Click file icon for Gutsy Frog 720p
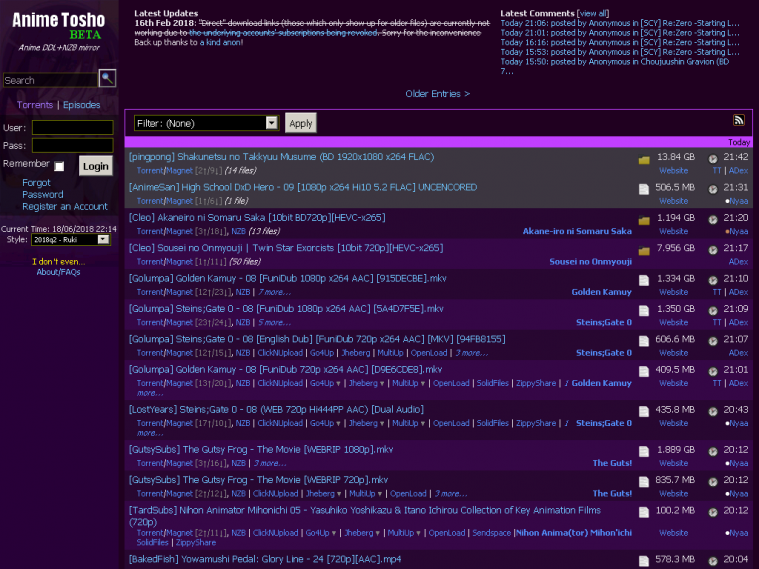 (644, 482)
